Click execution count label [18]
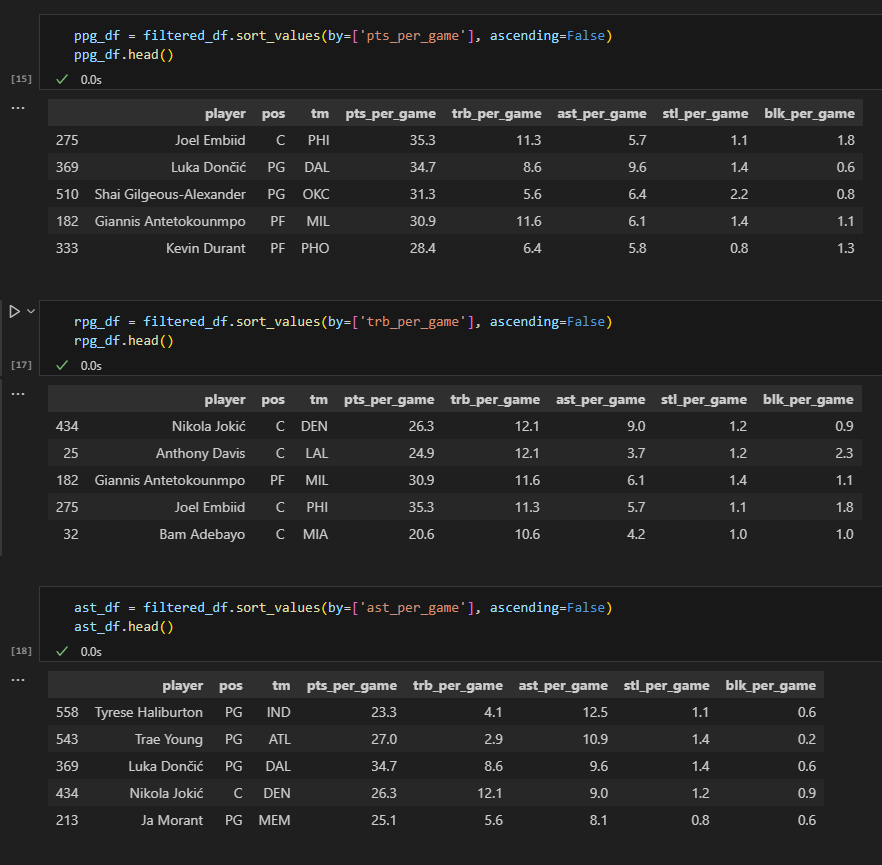 pyautogui.click(x=21, y=651)
